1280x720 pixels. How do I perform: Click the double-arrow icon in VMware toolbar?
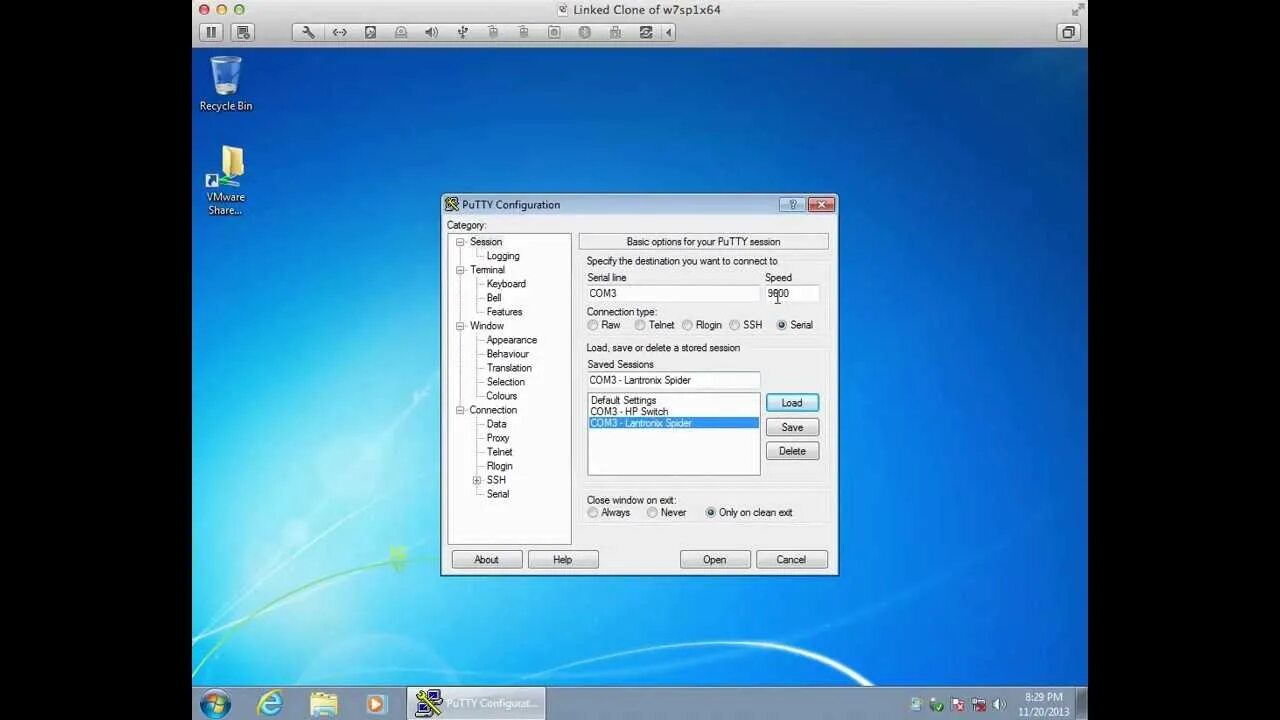tap(339, 32)
